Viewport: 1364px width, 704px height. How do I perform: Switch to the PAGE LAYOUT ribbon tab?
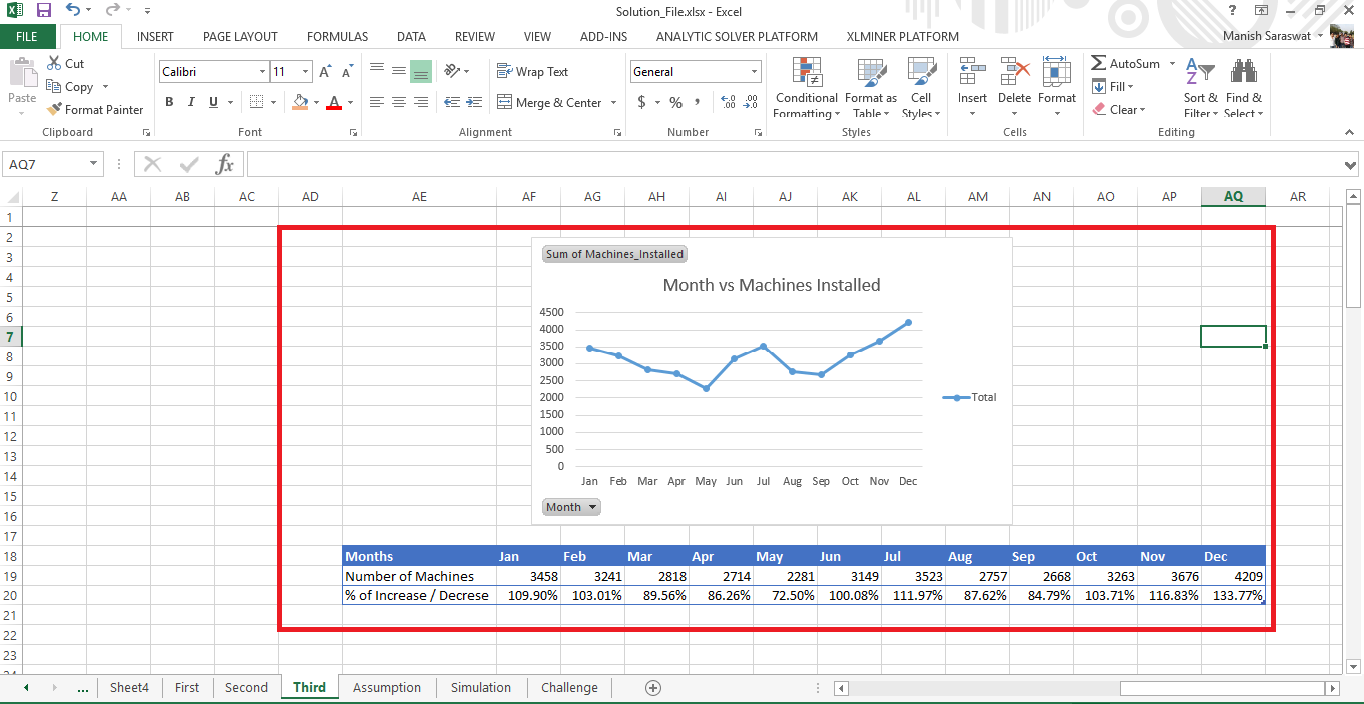[x=240, y=36]
